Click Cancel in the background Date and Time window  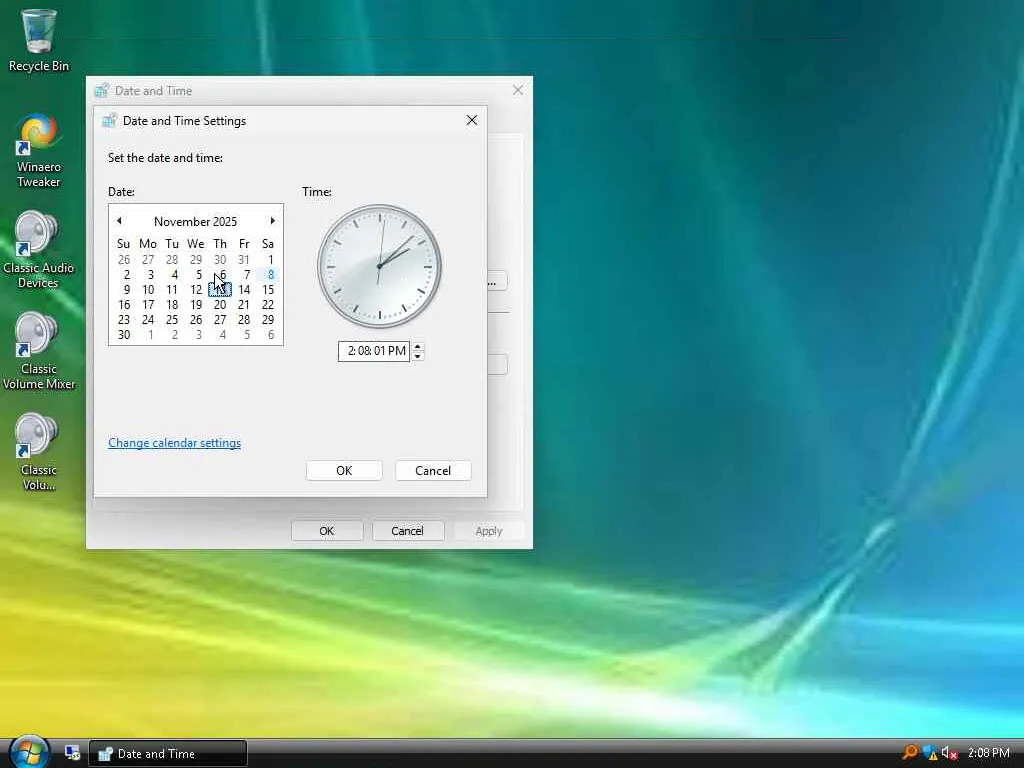[408, 531]
